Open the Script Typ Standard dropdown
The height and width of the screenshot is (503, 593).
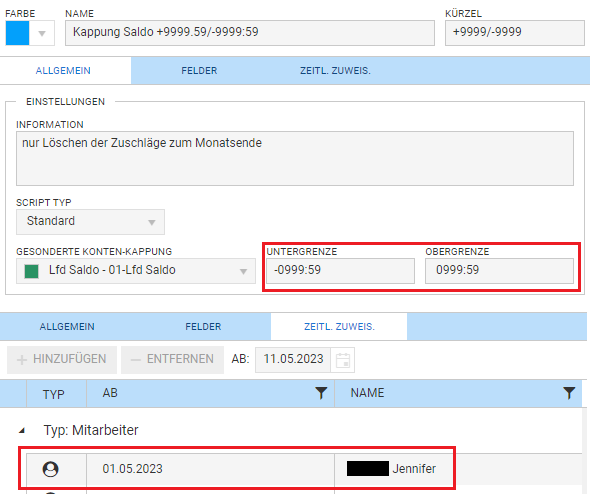click(90, 222)
